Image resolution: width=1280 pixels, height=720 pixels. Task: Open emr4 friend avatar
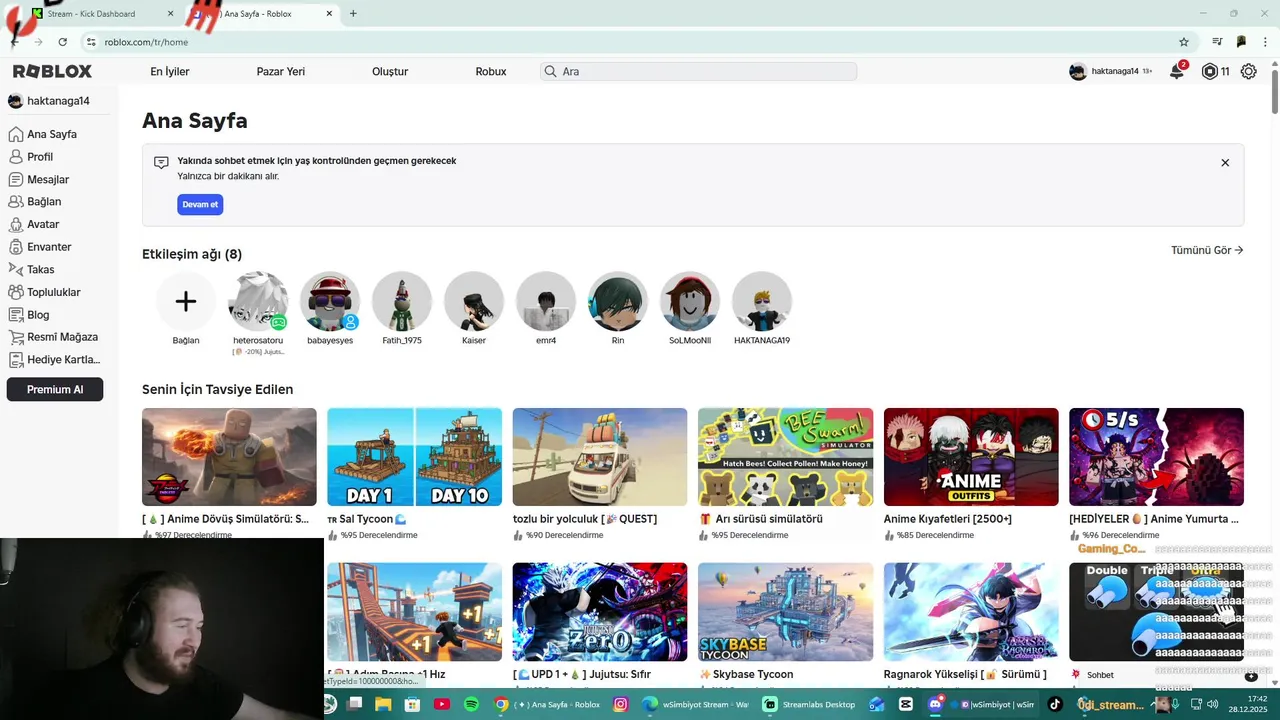point(546,301)
